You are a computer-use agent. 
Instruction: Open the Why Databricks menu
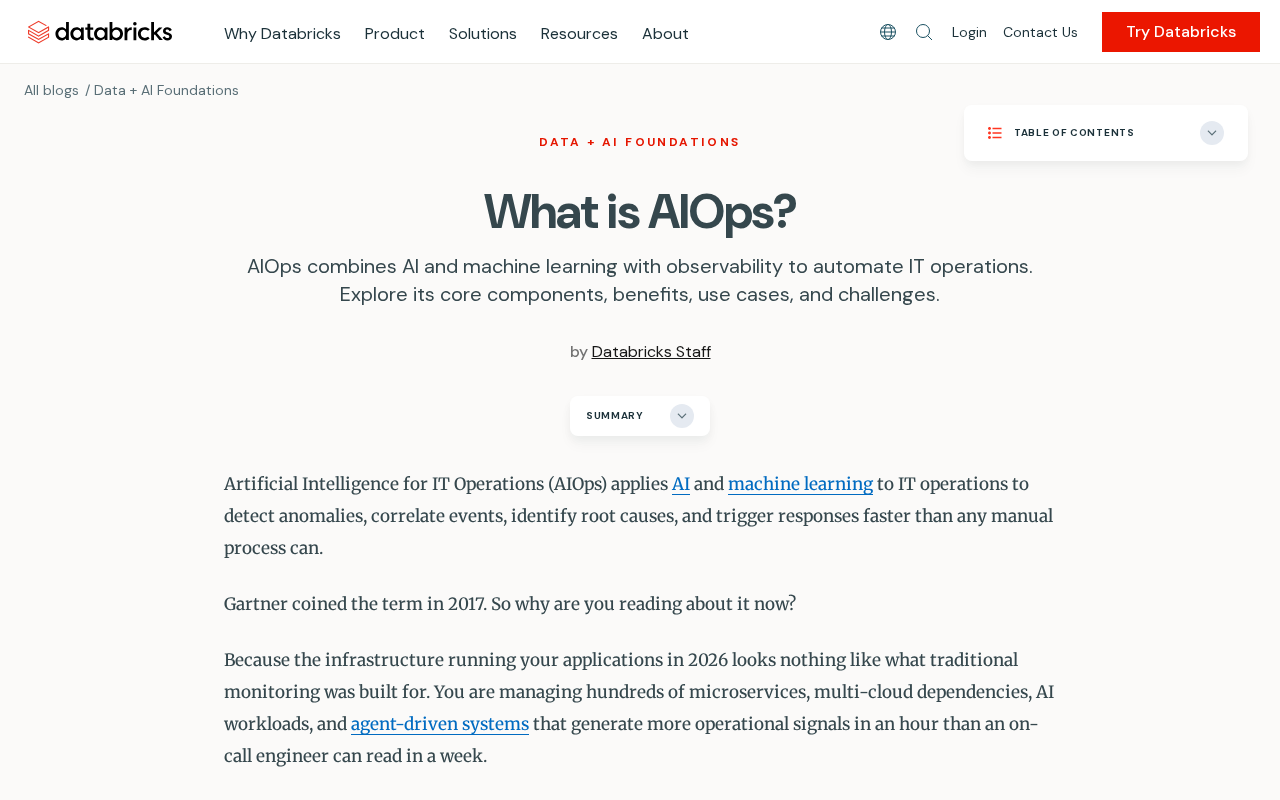[x=282, y=33]
